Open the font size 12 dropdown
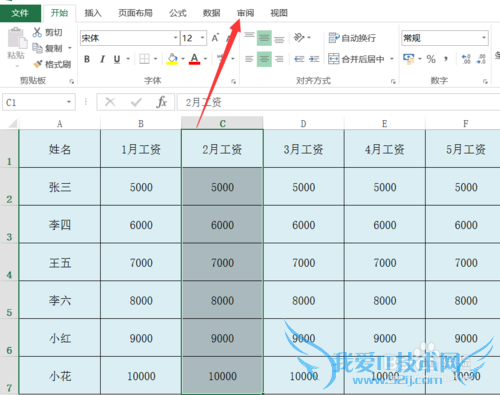This screenshot has height=395, width=500. tap(202, 38)
